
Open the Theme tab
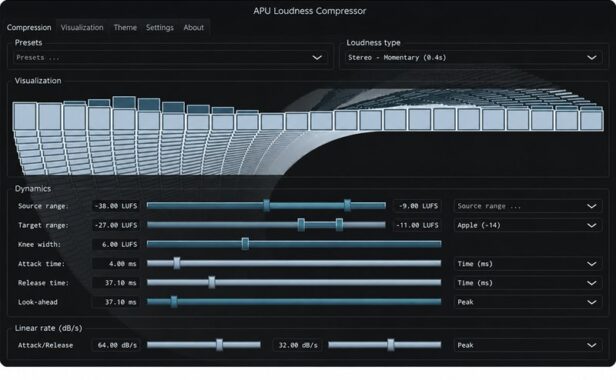tap(125, 28)
